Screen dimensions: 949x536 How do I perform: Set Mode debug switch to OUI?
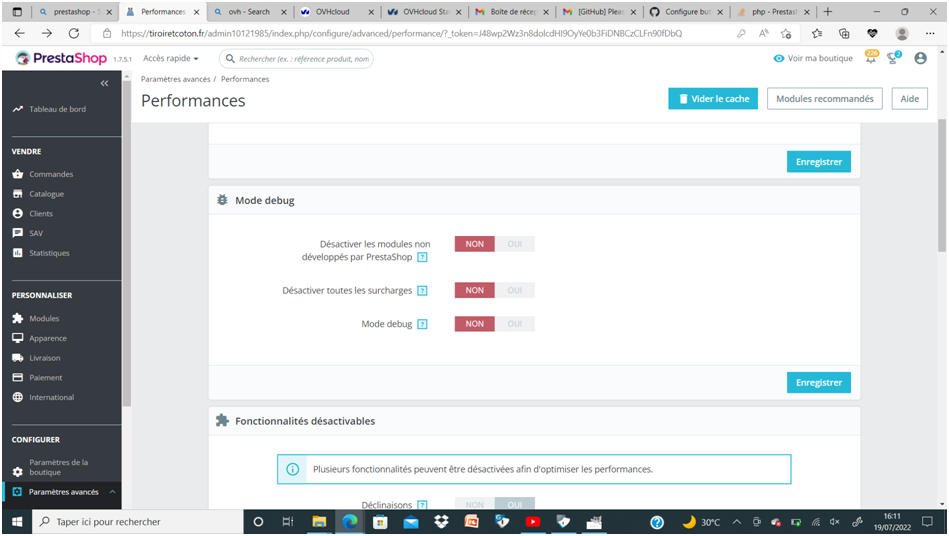pyautogui.click(x=515, y=324)
